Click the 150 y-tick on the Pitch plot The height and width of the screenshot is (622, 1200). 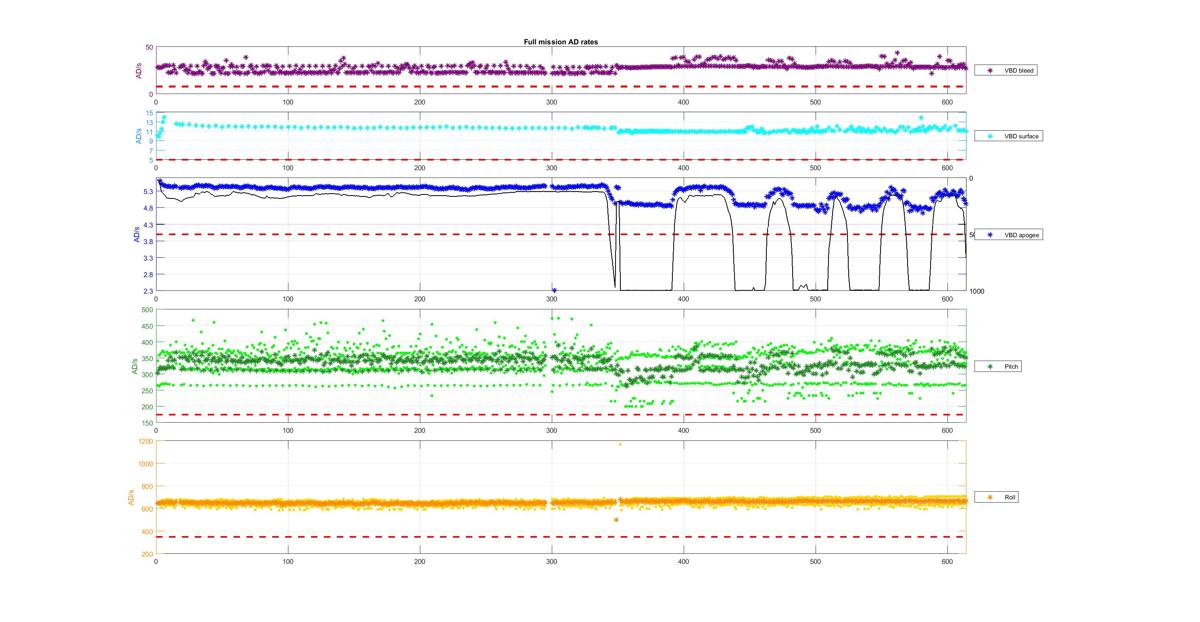[147, 424]
